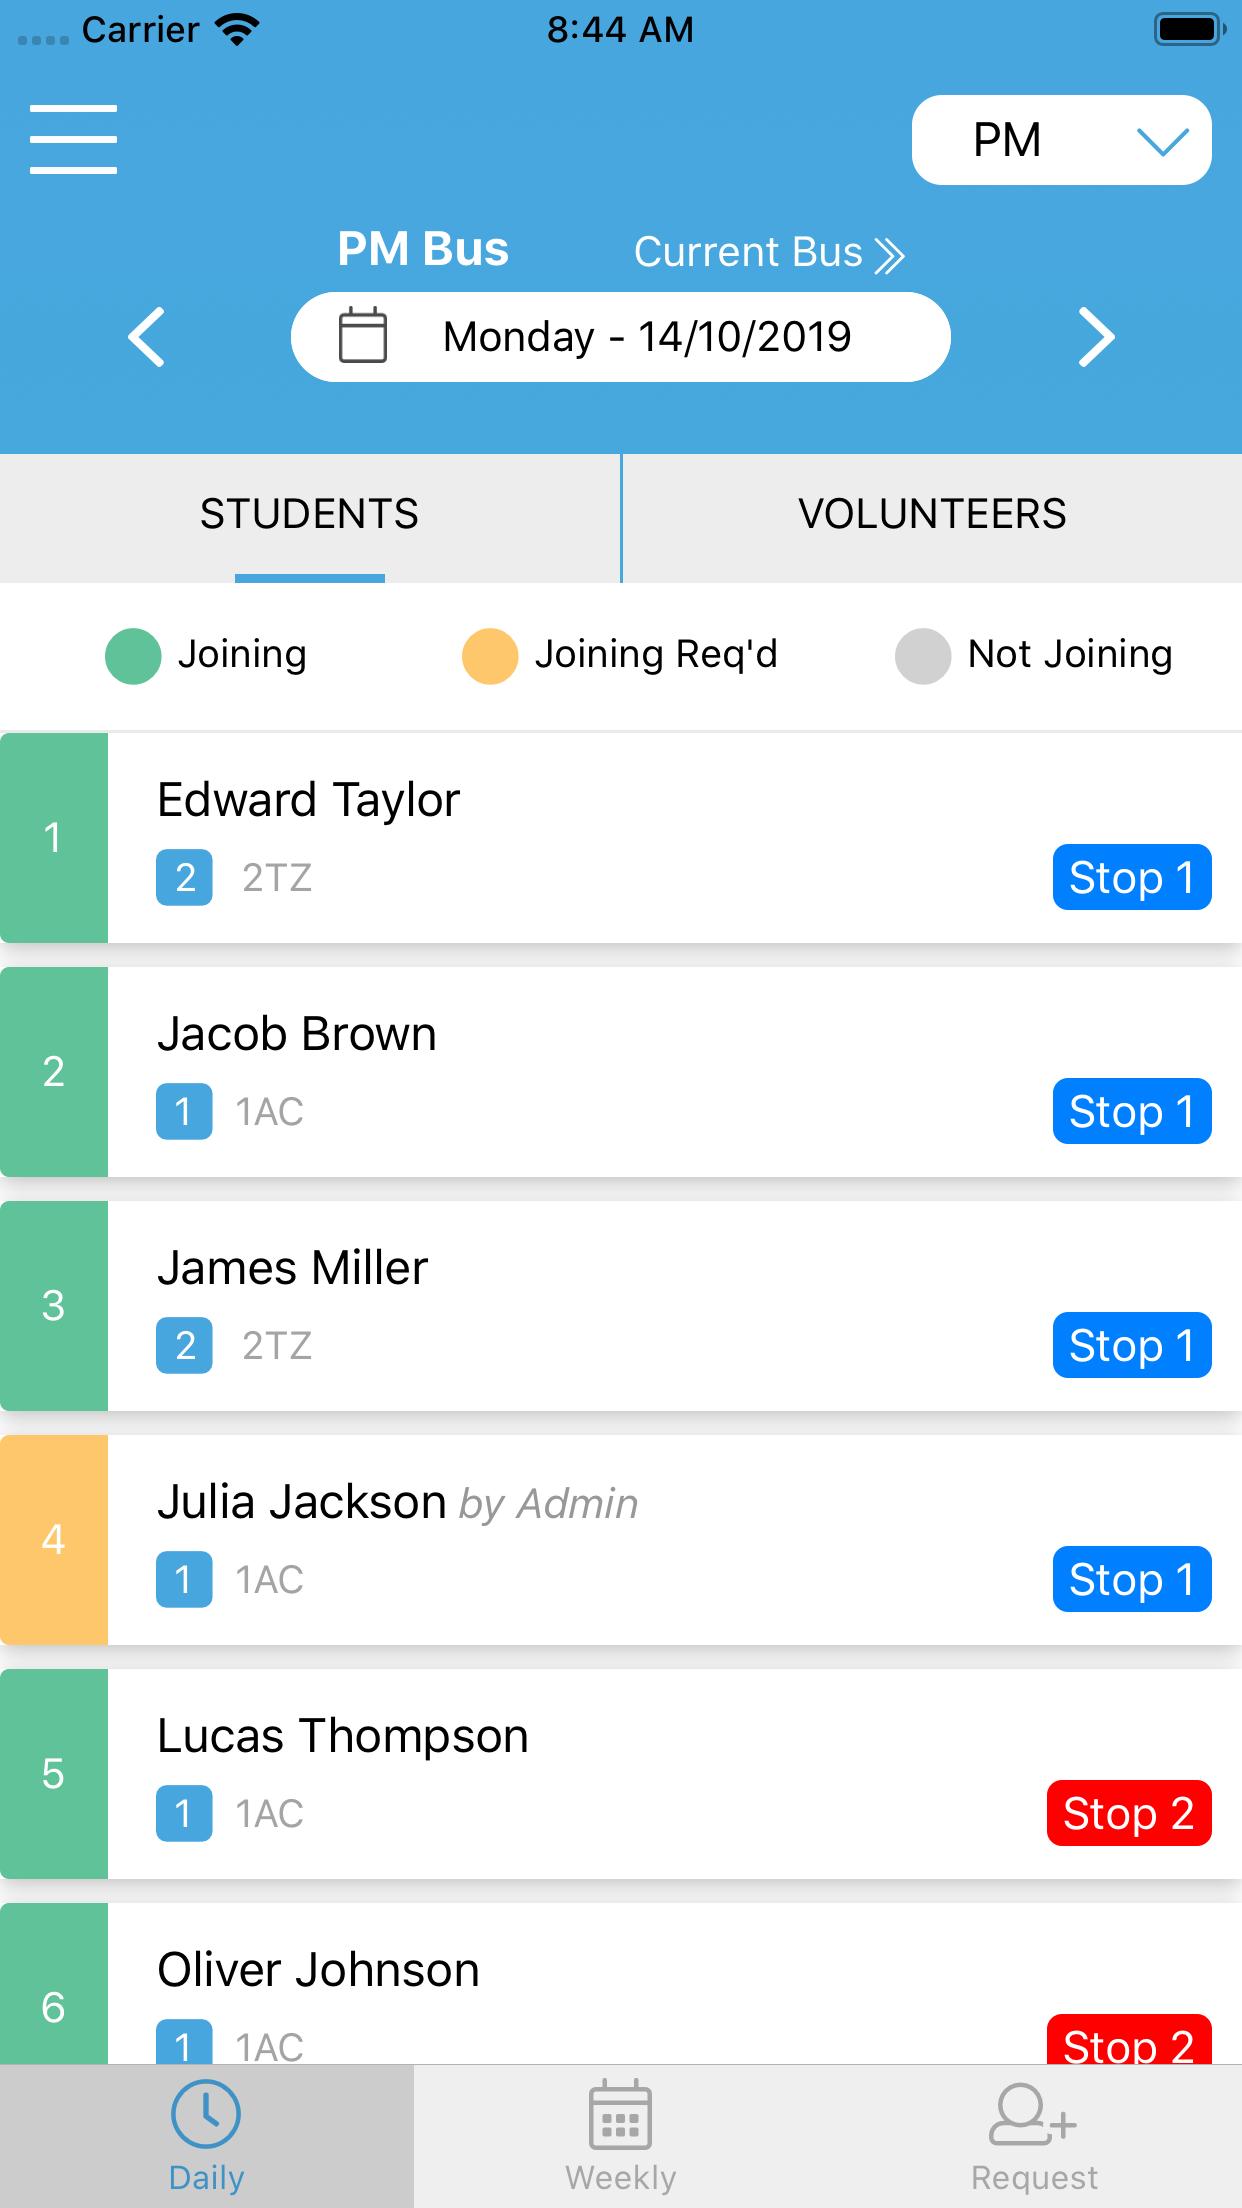This screenshot has height=2208, width=1242.
Task: Tap Stop 1 badge for Edward Taylor
Action: pyautogui.click(x=1132, y=878)
